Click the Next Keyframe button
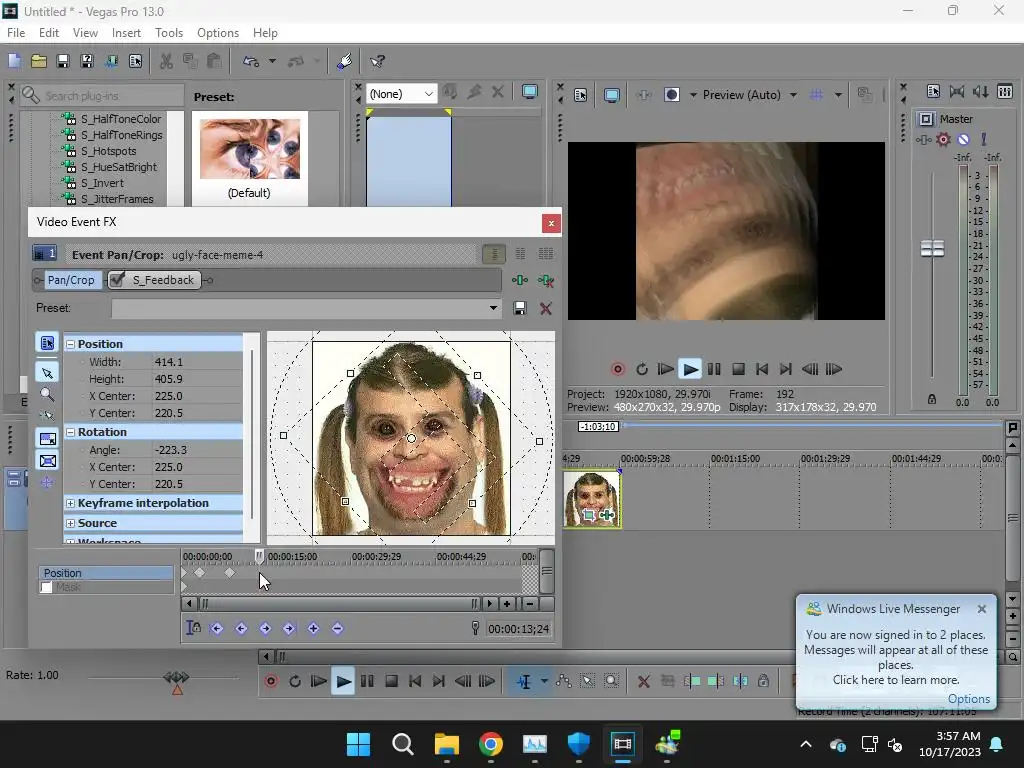The height and width of the screenshot is (768, 1024). point(265,628)
